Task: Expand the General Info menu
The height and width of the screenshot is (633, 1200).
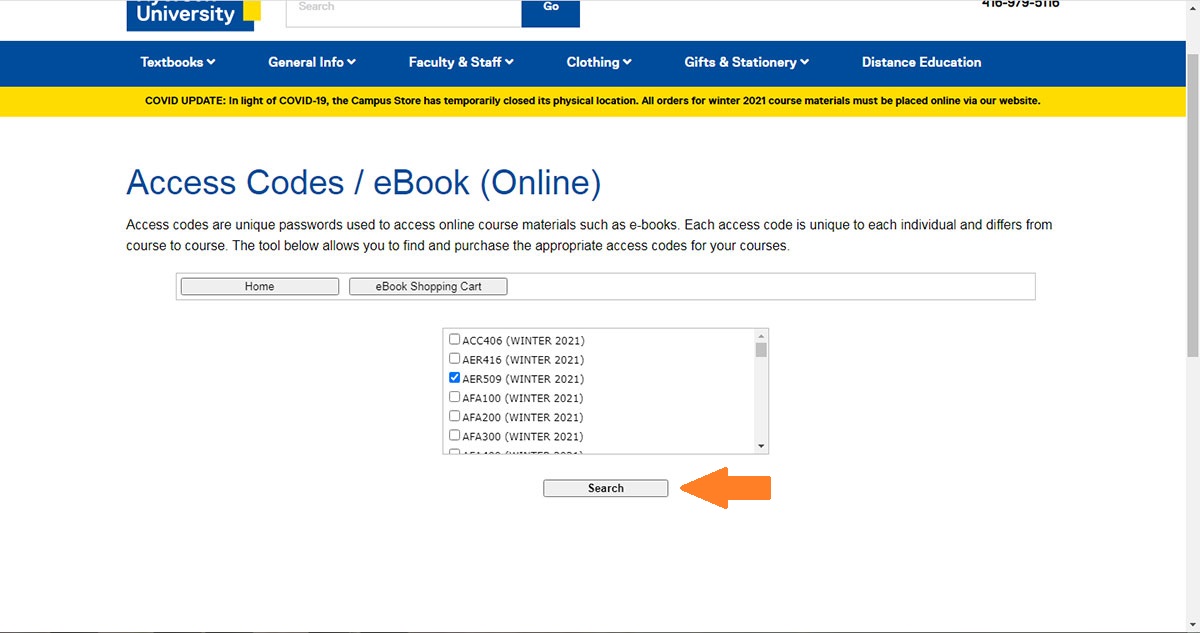Action: 312,62
